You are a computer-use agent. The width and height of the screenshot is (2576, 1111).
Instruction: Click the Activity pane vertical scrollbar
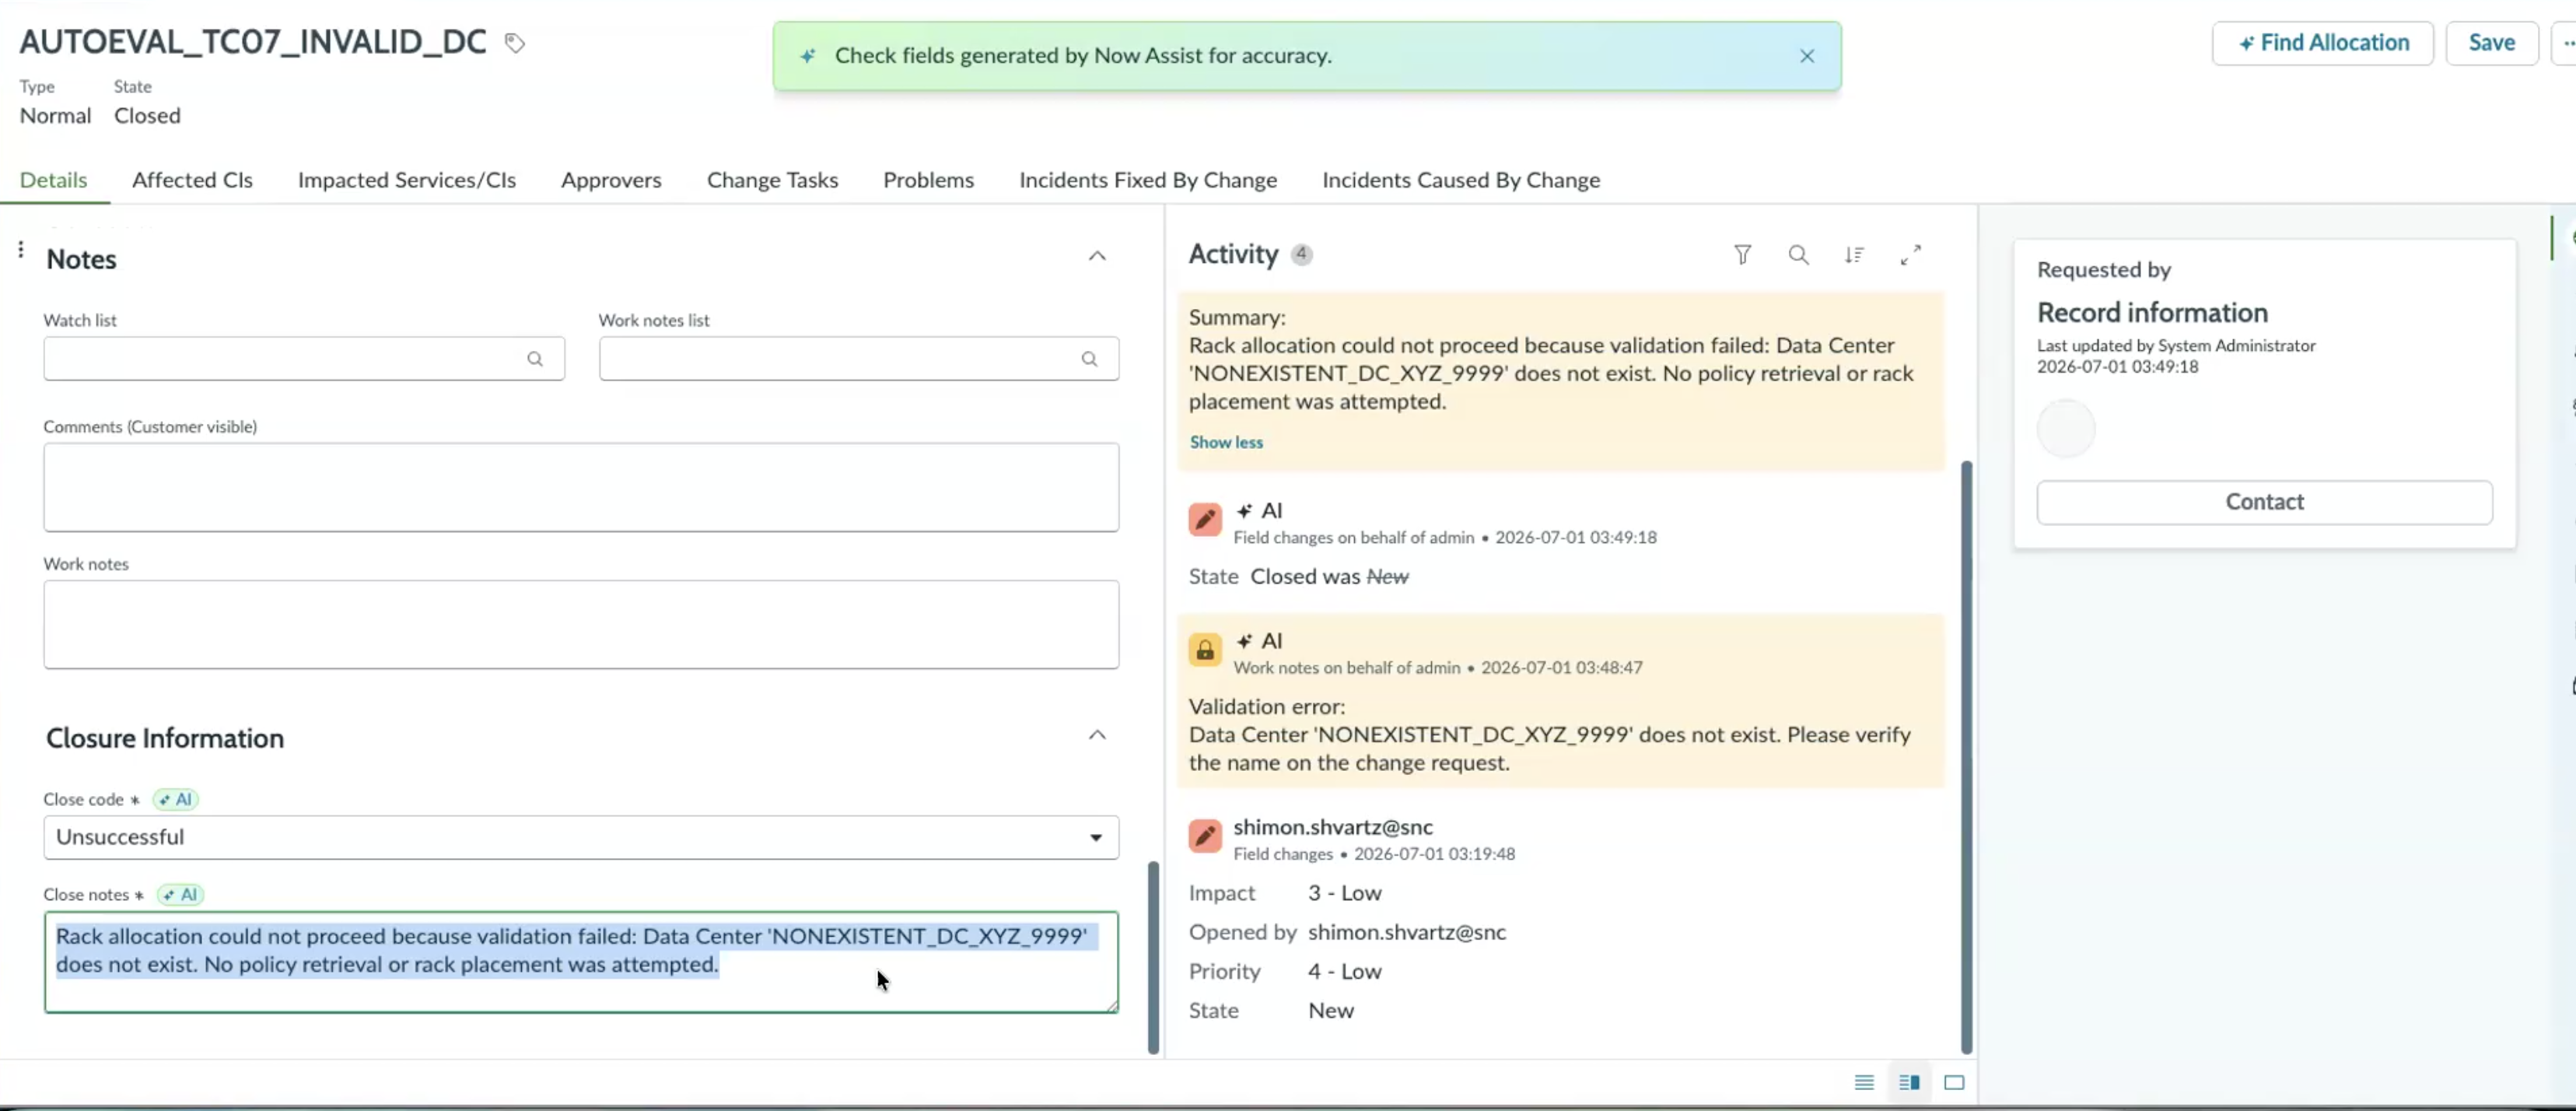click(x=1967, y=757)
